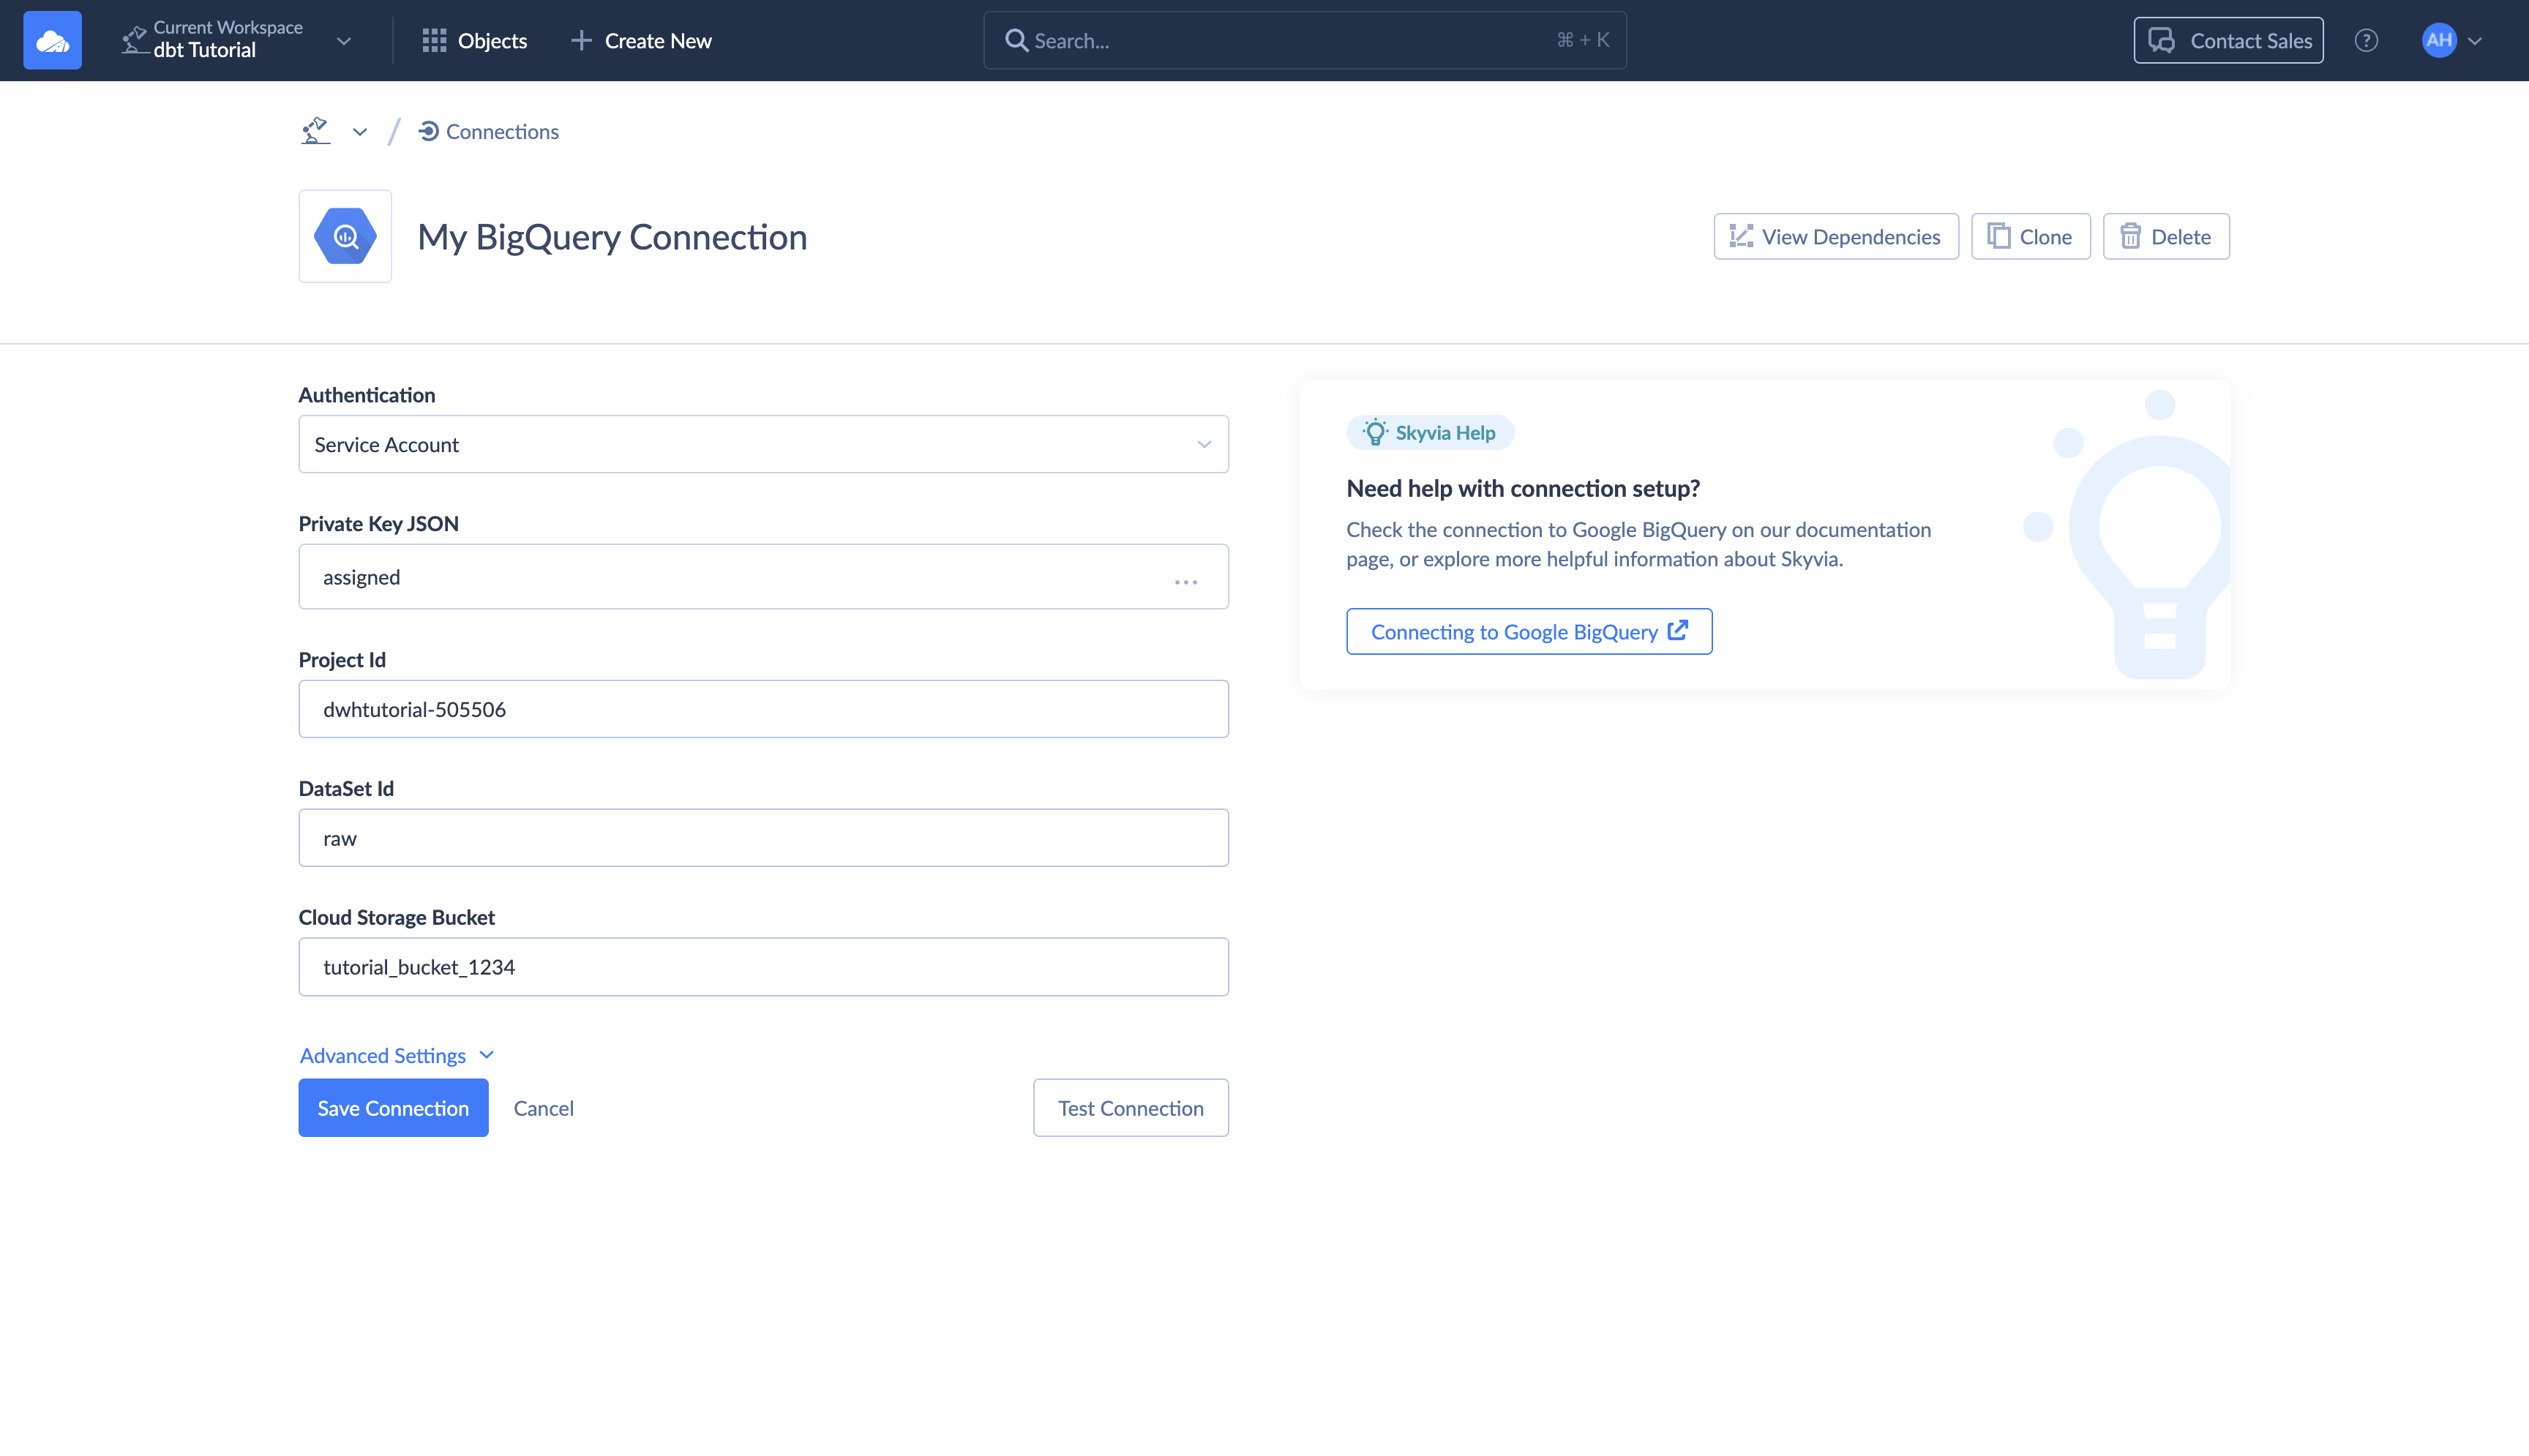Screen dimensions: 2529x1456
Task: Open the Create New menu
Action: click(641, 40)
